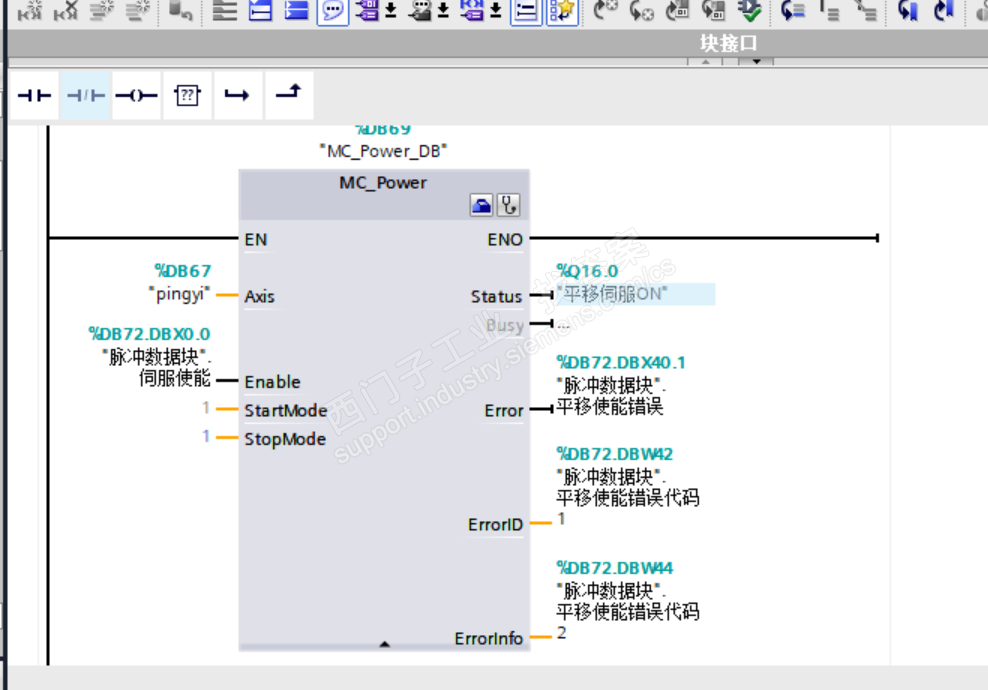Click the Enable input pin label

(272, 382)
